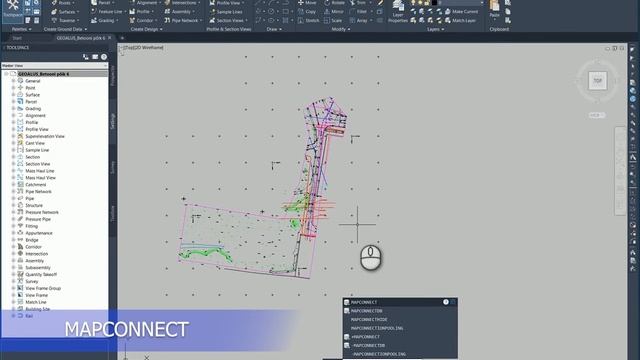The height and width of the screenshot is (360, 640).
Task: Switch to GEOALUS_Betooni drawing tab
Action: pos(80,38)
